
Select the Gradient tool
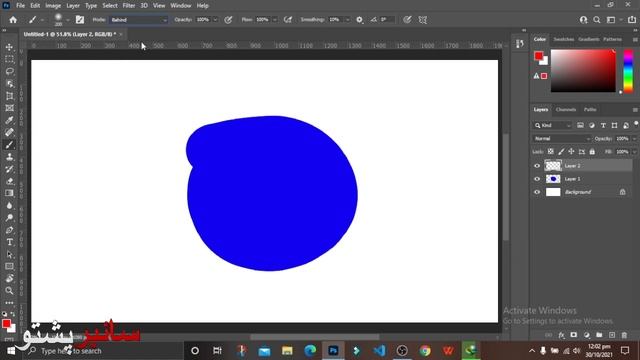(9, 193)
